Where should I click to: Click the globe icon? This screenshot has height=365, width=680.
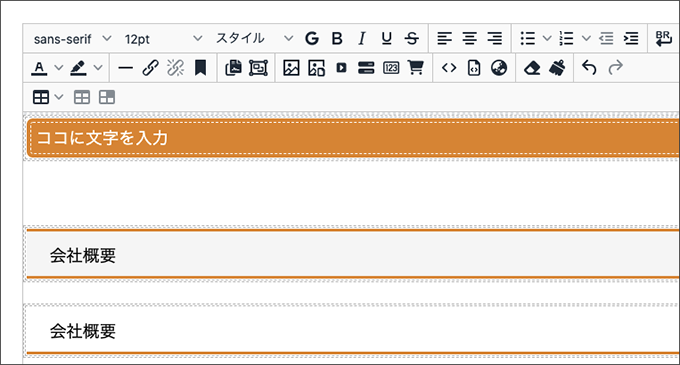(x=499, y=68)
